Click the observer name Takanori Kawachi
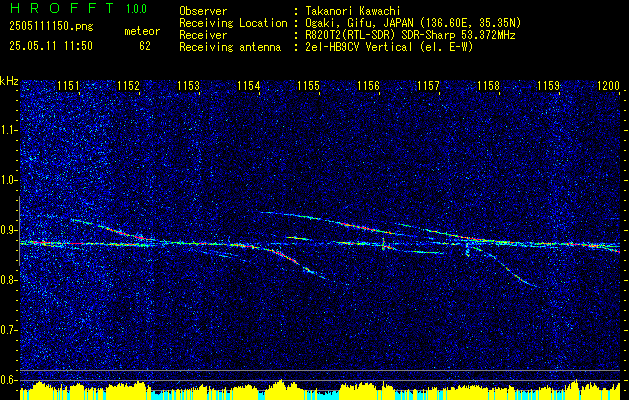The height and width of the screenshot is (400, 629). coord(353,11)
